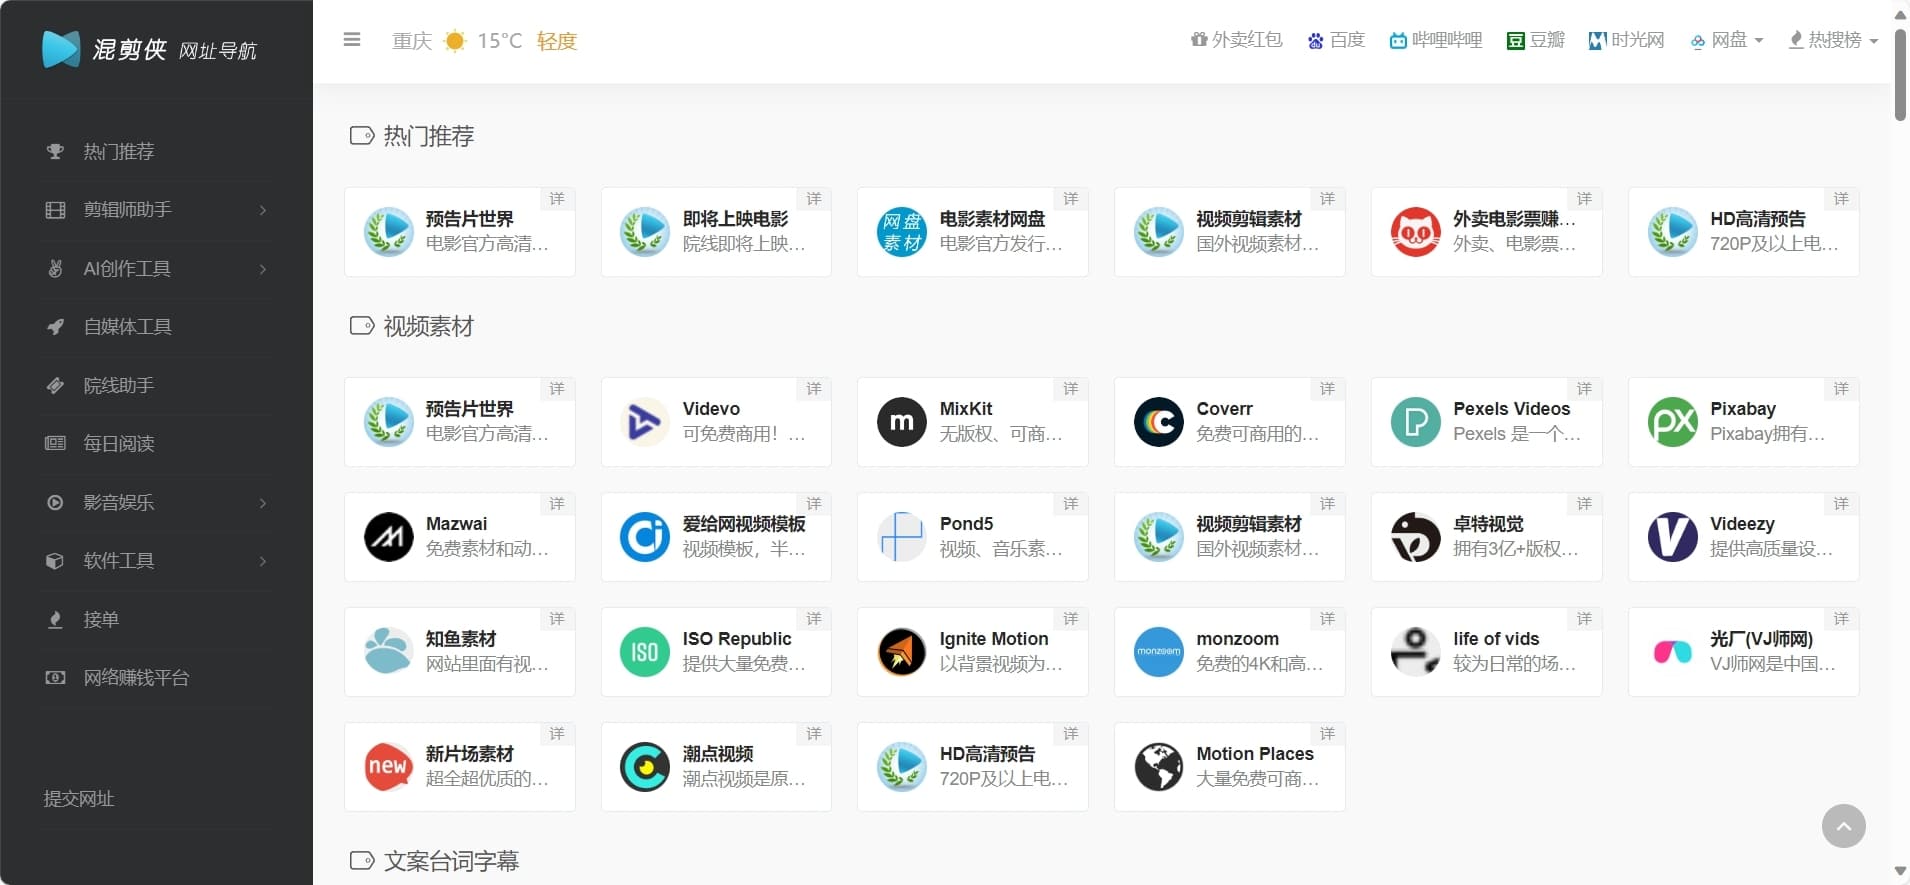Open the Ignite Motion icon
The image size is (1910, 885).
pyautogui.click(x=901, y=652)
